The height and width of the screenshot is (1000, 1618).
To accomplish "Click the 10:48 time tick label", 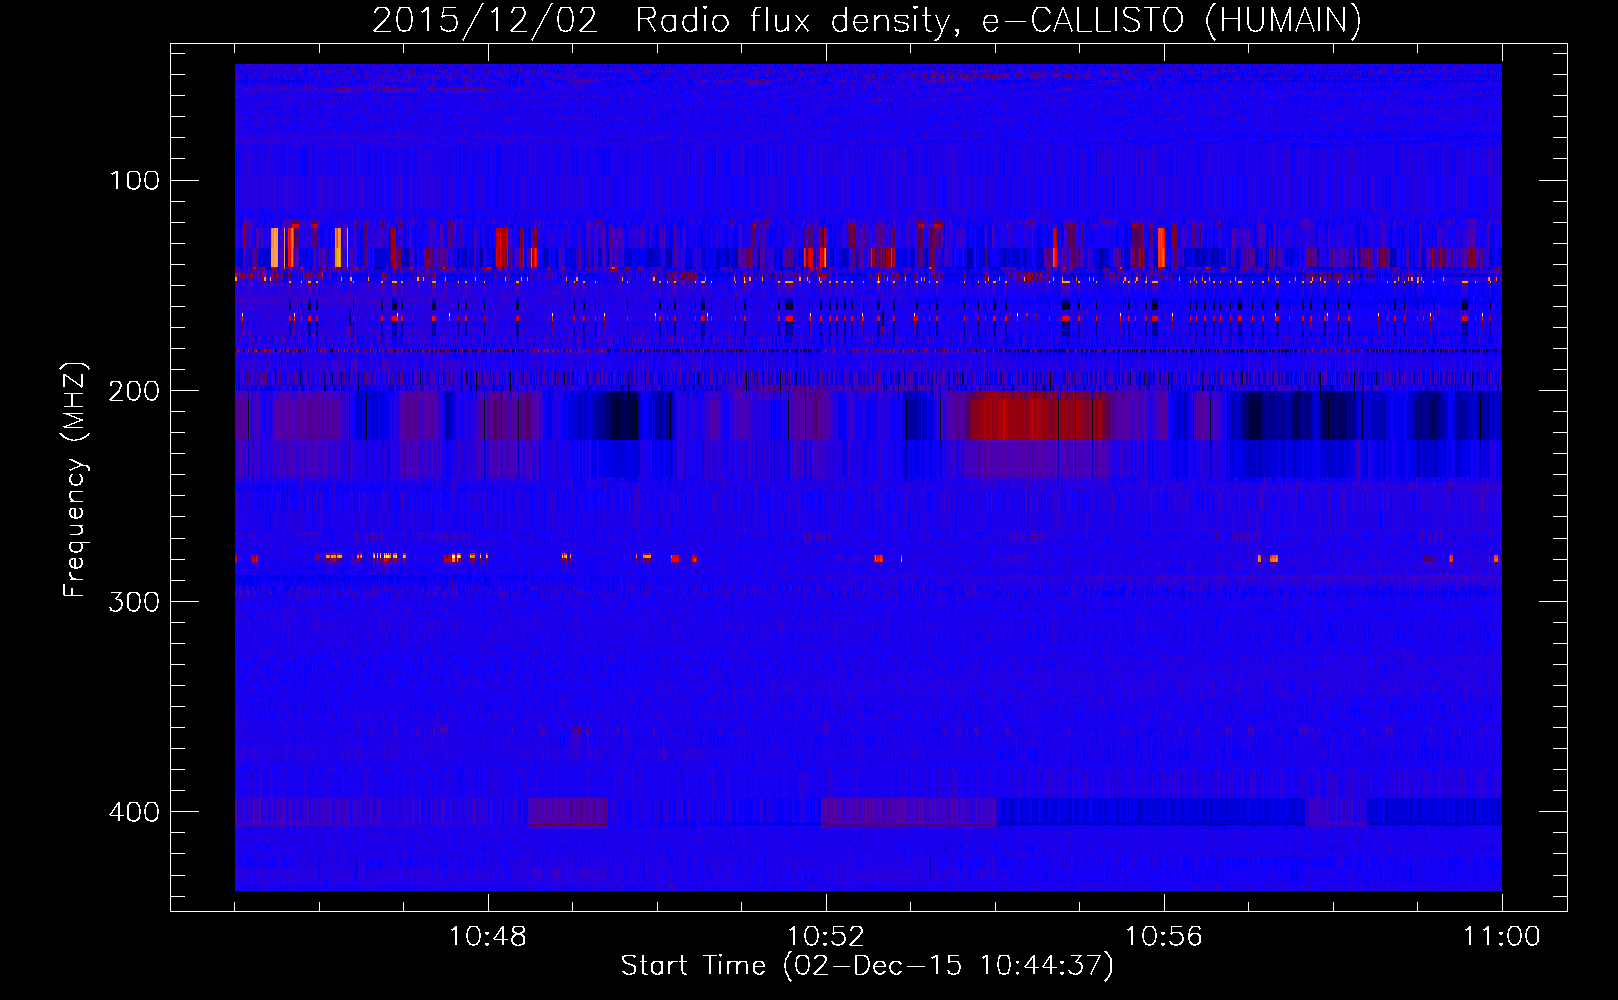I will (x=488, y=937).
